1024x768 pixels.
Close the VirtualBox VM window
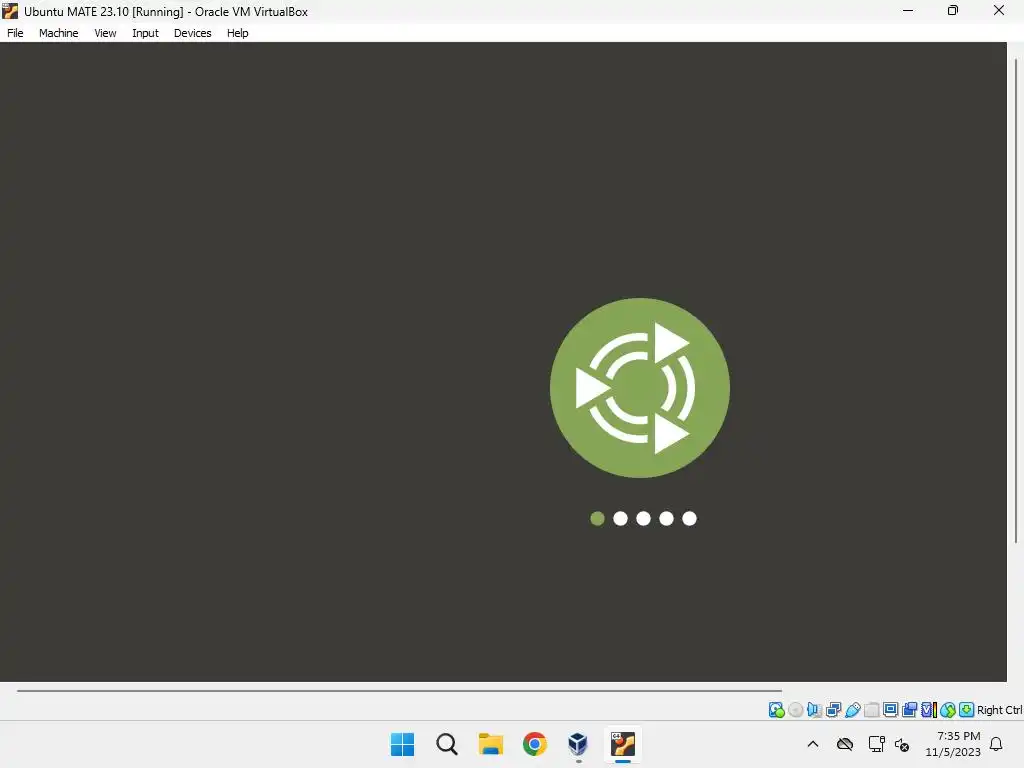pos(999,10)
